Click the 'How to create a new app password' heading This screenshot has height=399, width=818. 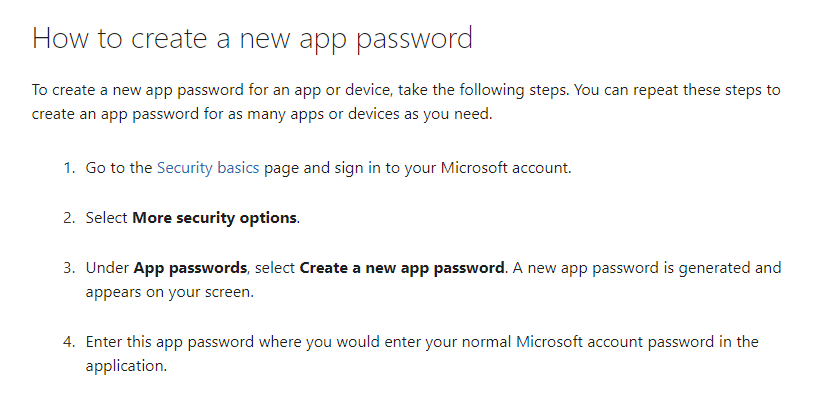click(x=252, y=39)
